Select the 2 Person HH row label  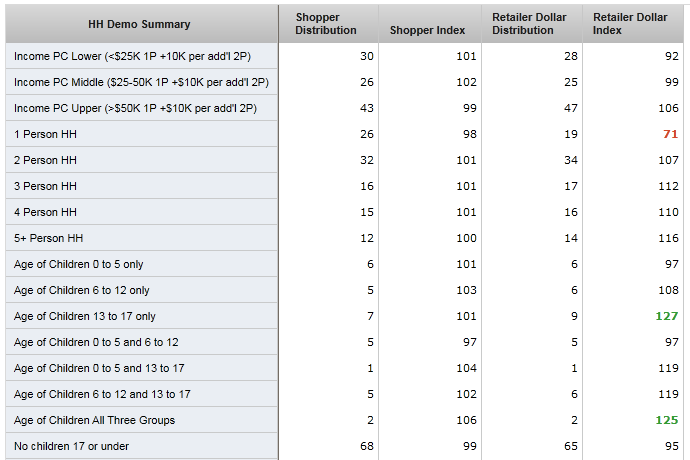tap(45, 160)
